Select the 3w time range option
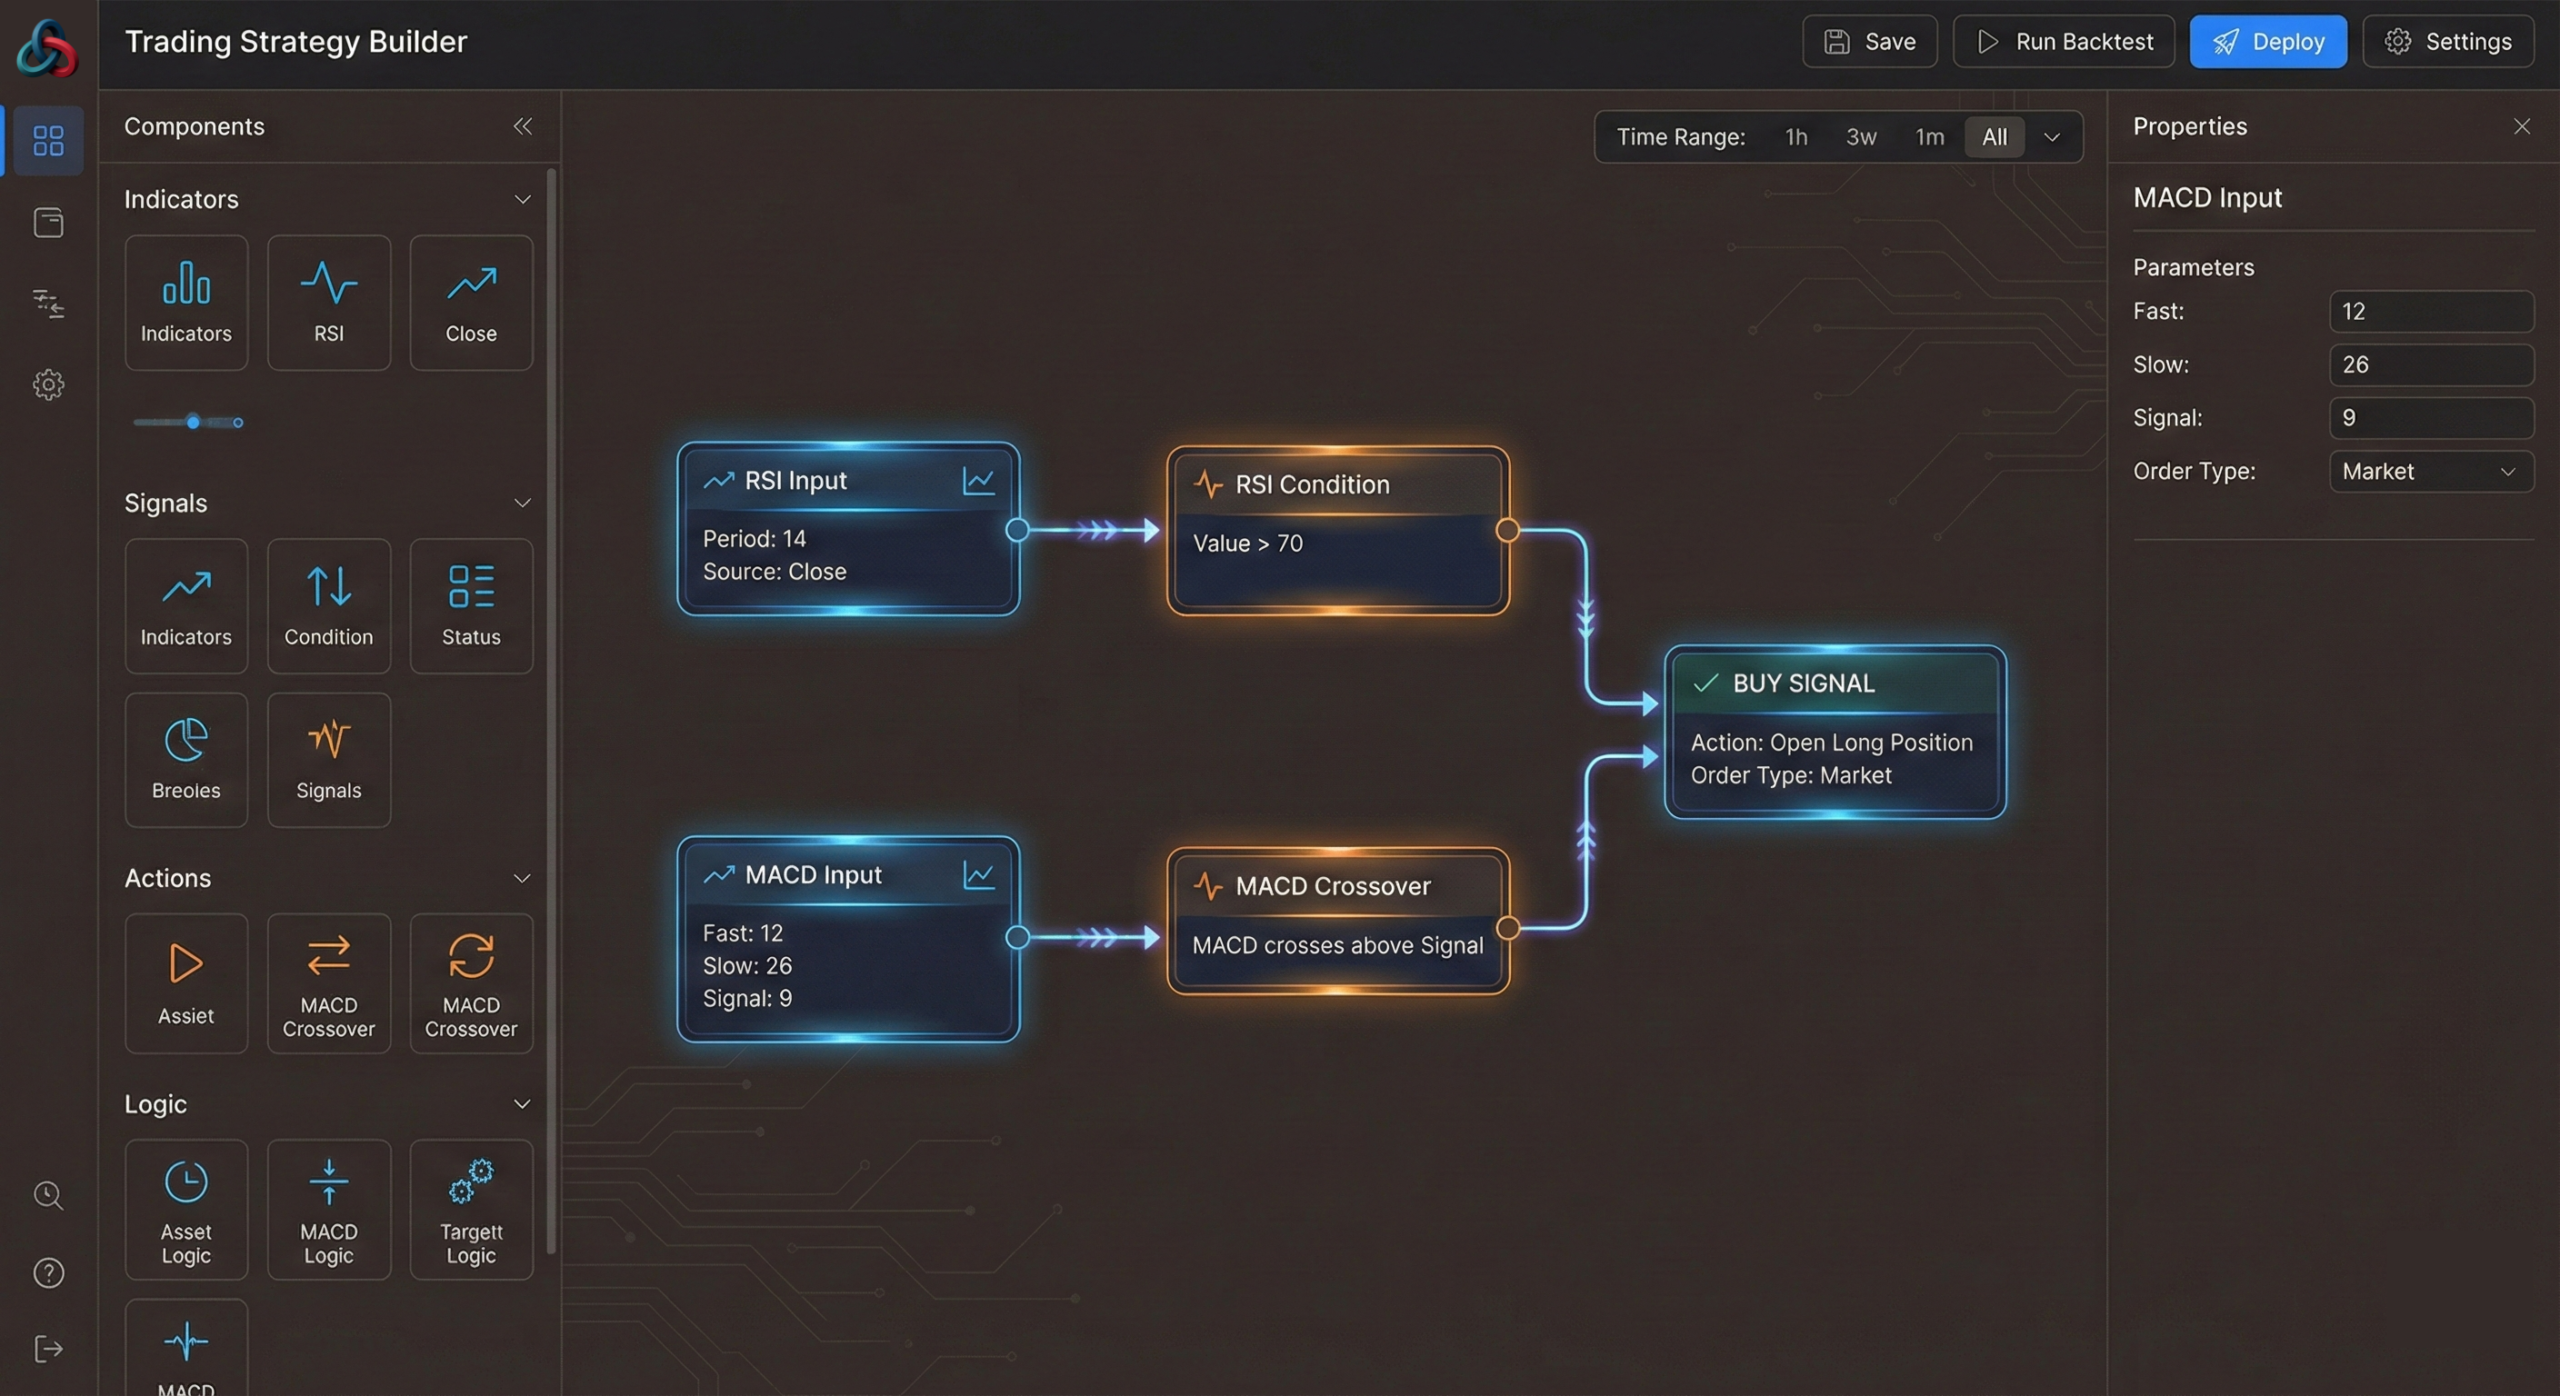2560x1396 pixels. [x=1861, y=137]
